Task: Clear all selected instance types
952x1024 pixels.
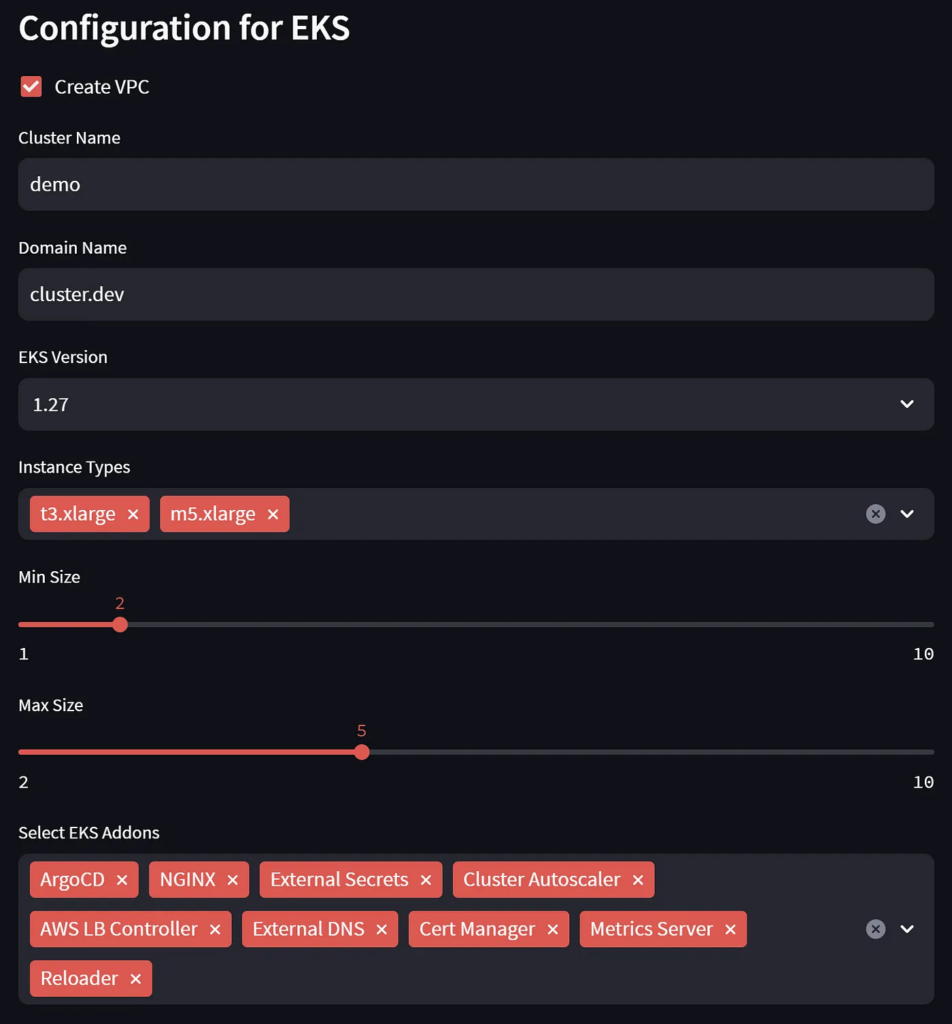Action: point(875,513)
